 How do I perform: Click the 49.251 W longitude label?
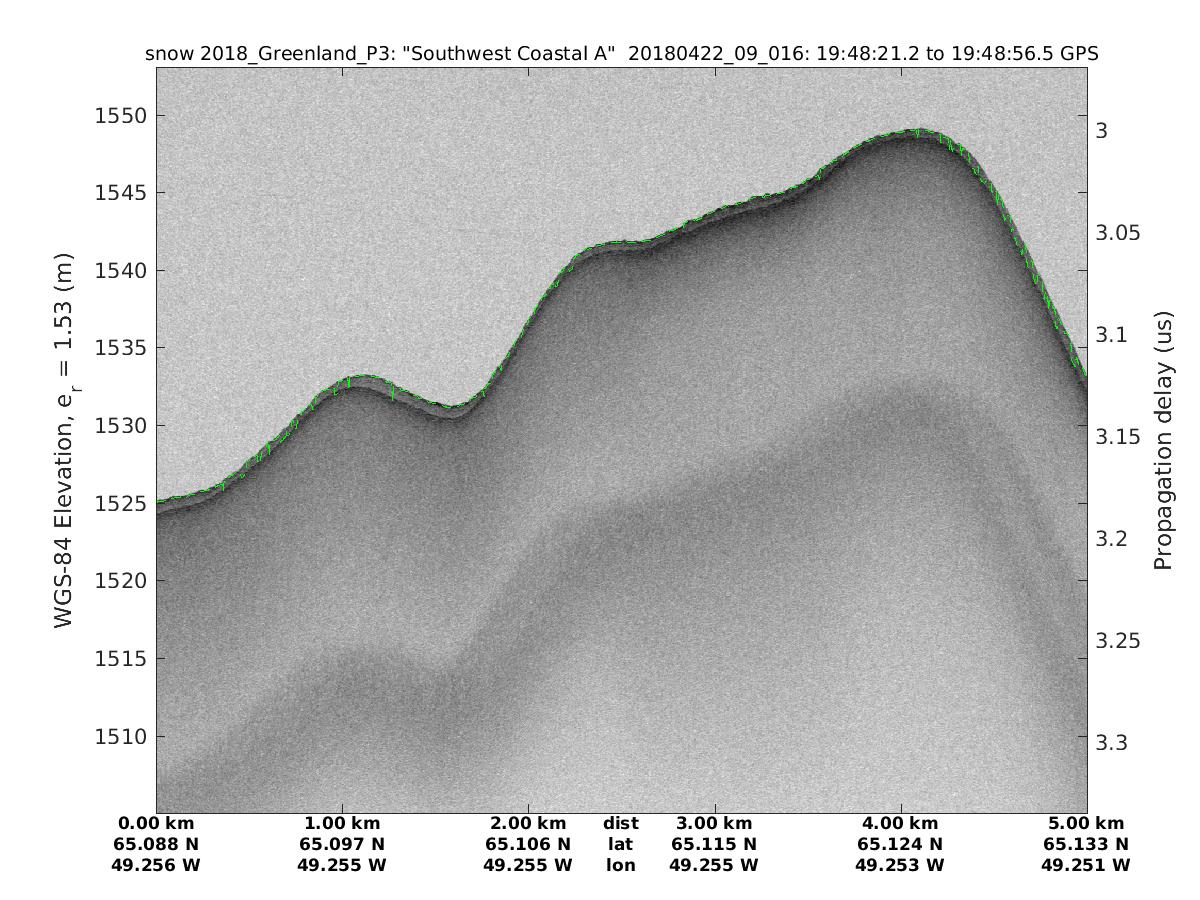coord(1087,865)
